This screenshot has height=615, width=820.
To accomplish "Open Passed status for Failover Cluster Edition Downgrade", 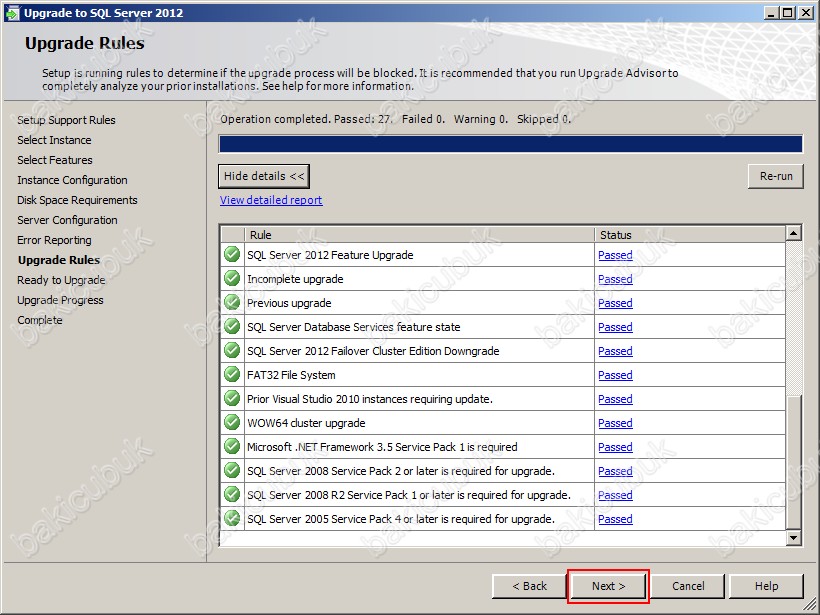I will tap(615, 351).
